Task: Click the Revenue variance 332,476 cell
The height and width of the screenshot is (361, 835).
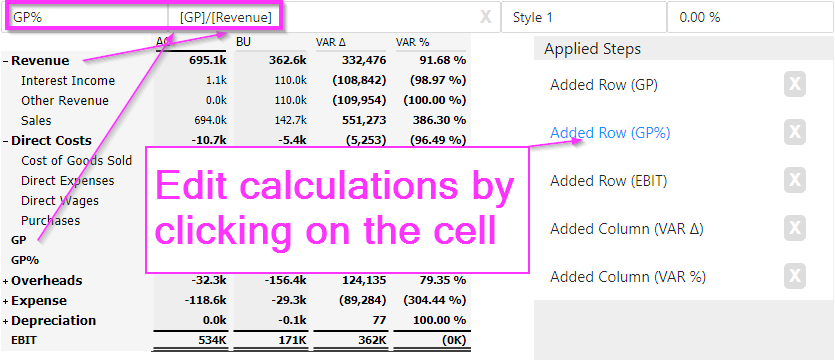Action: 365,61
